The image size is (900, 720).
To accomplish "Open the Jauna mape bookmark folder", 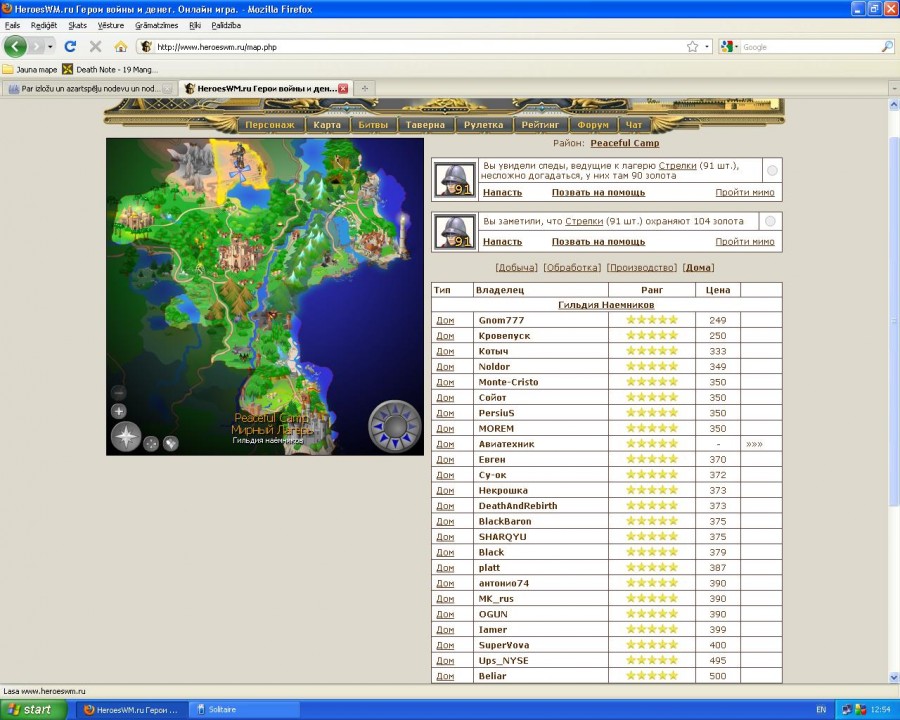I will pos(30,69).
